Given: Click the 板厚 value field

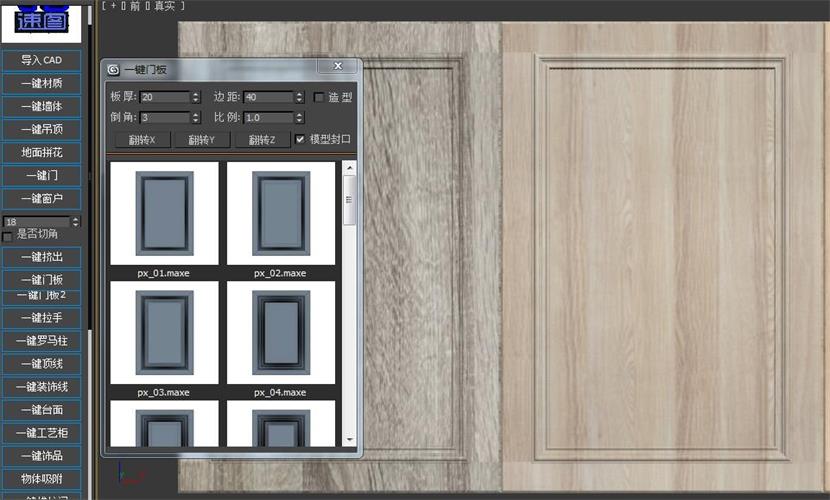Looking at the screenshot, I should point(165,97).
